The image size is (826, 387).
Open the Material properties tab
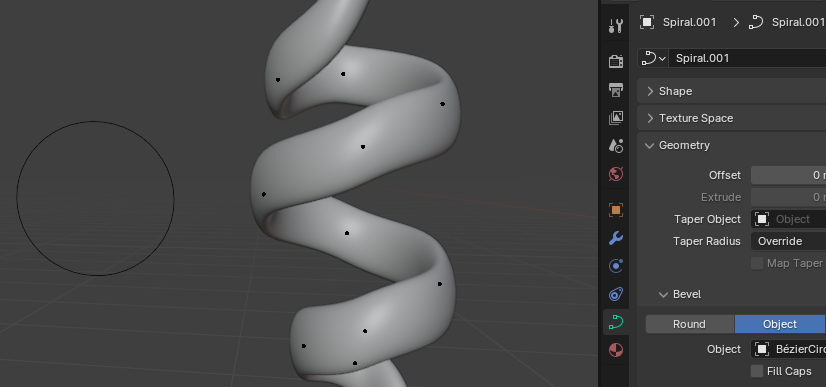(615, 350)
